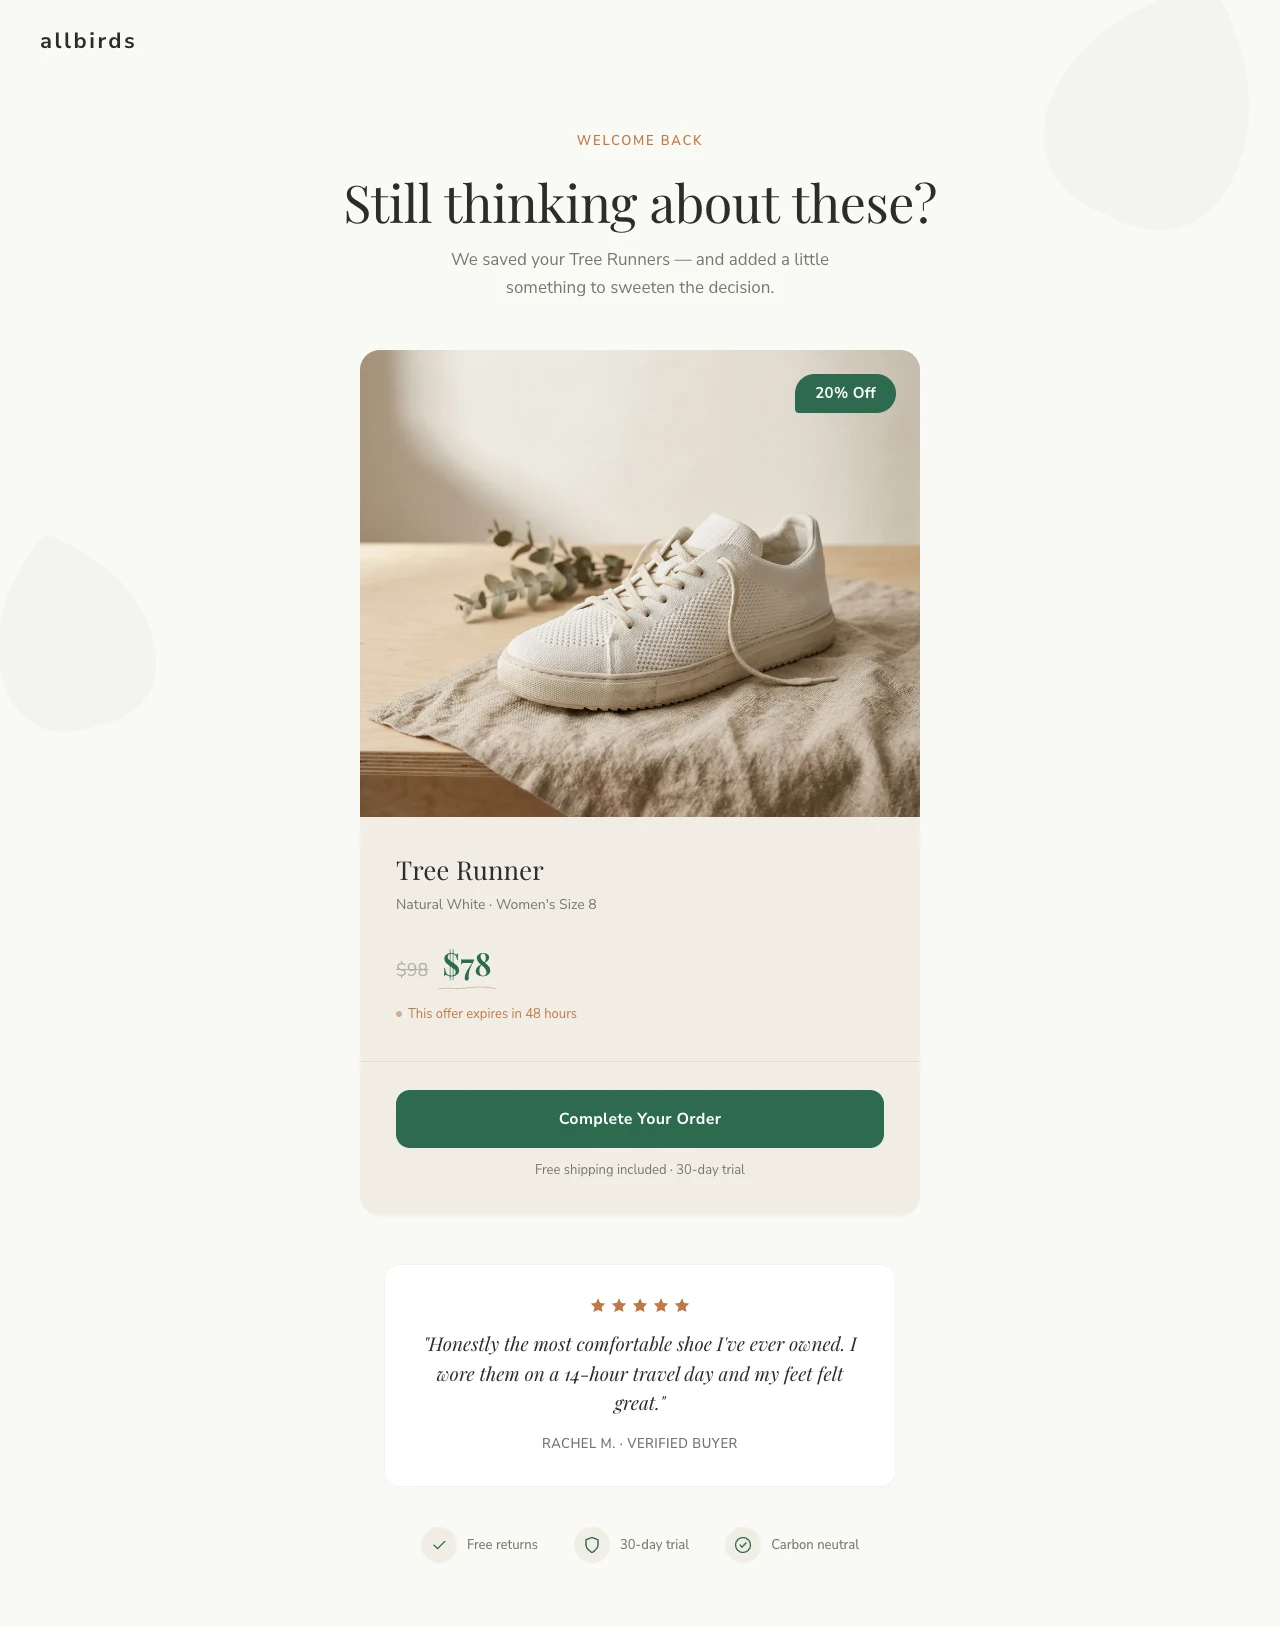Click the discounted $78 price
Viewport: 1280px width, 1627px height.
pyautogui.click(x=467, y=966)
